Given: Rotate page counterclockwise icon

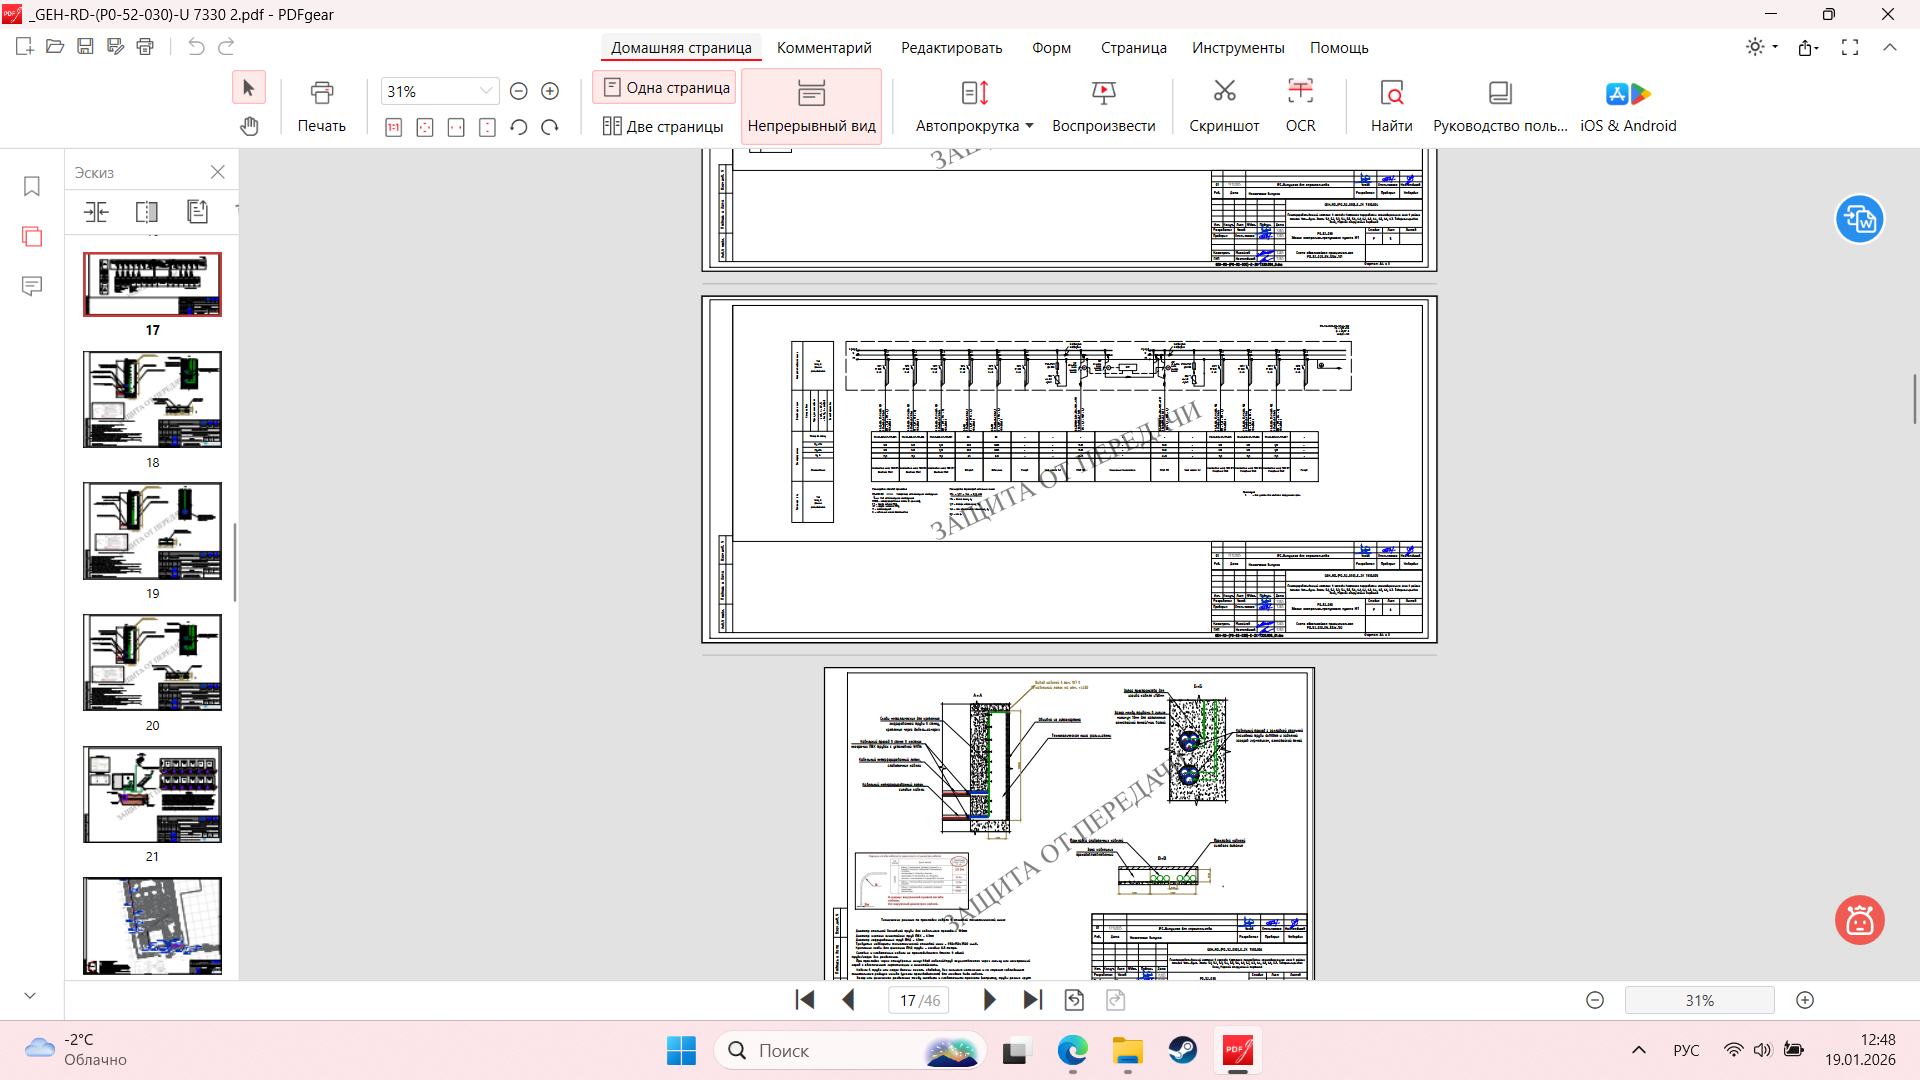Looking at the screenshot, I should click(x=518, y=127).
